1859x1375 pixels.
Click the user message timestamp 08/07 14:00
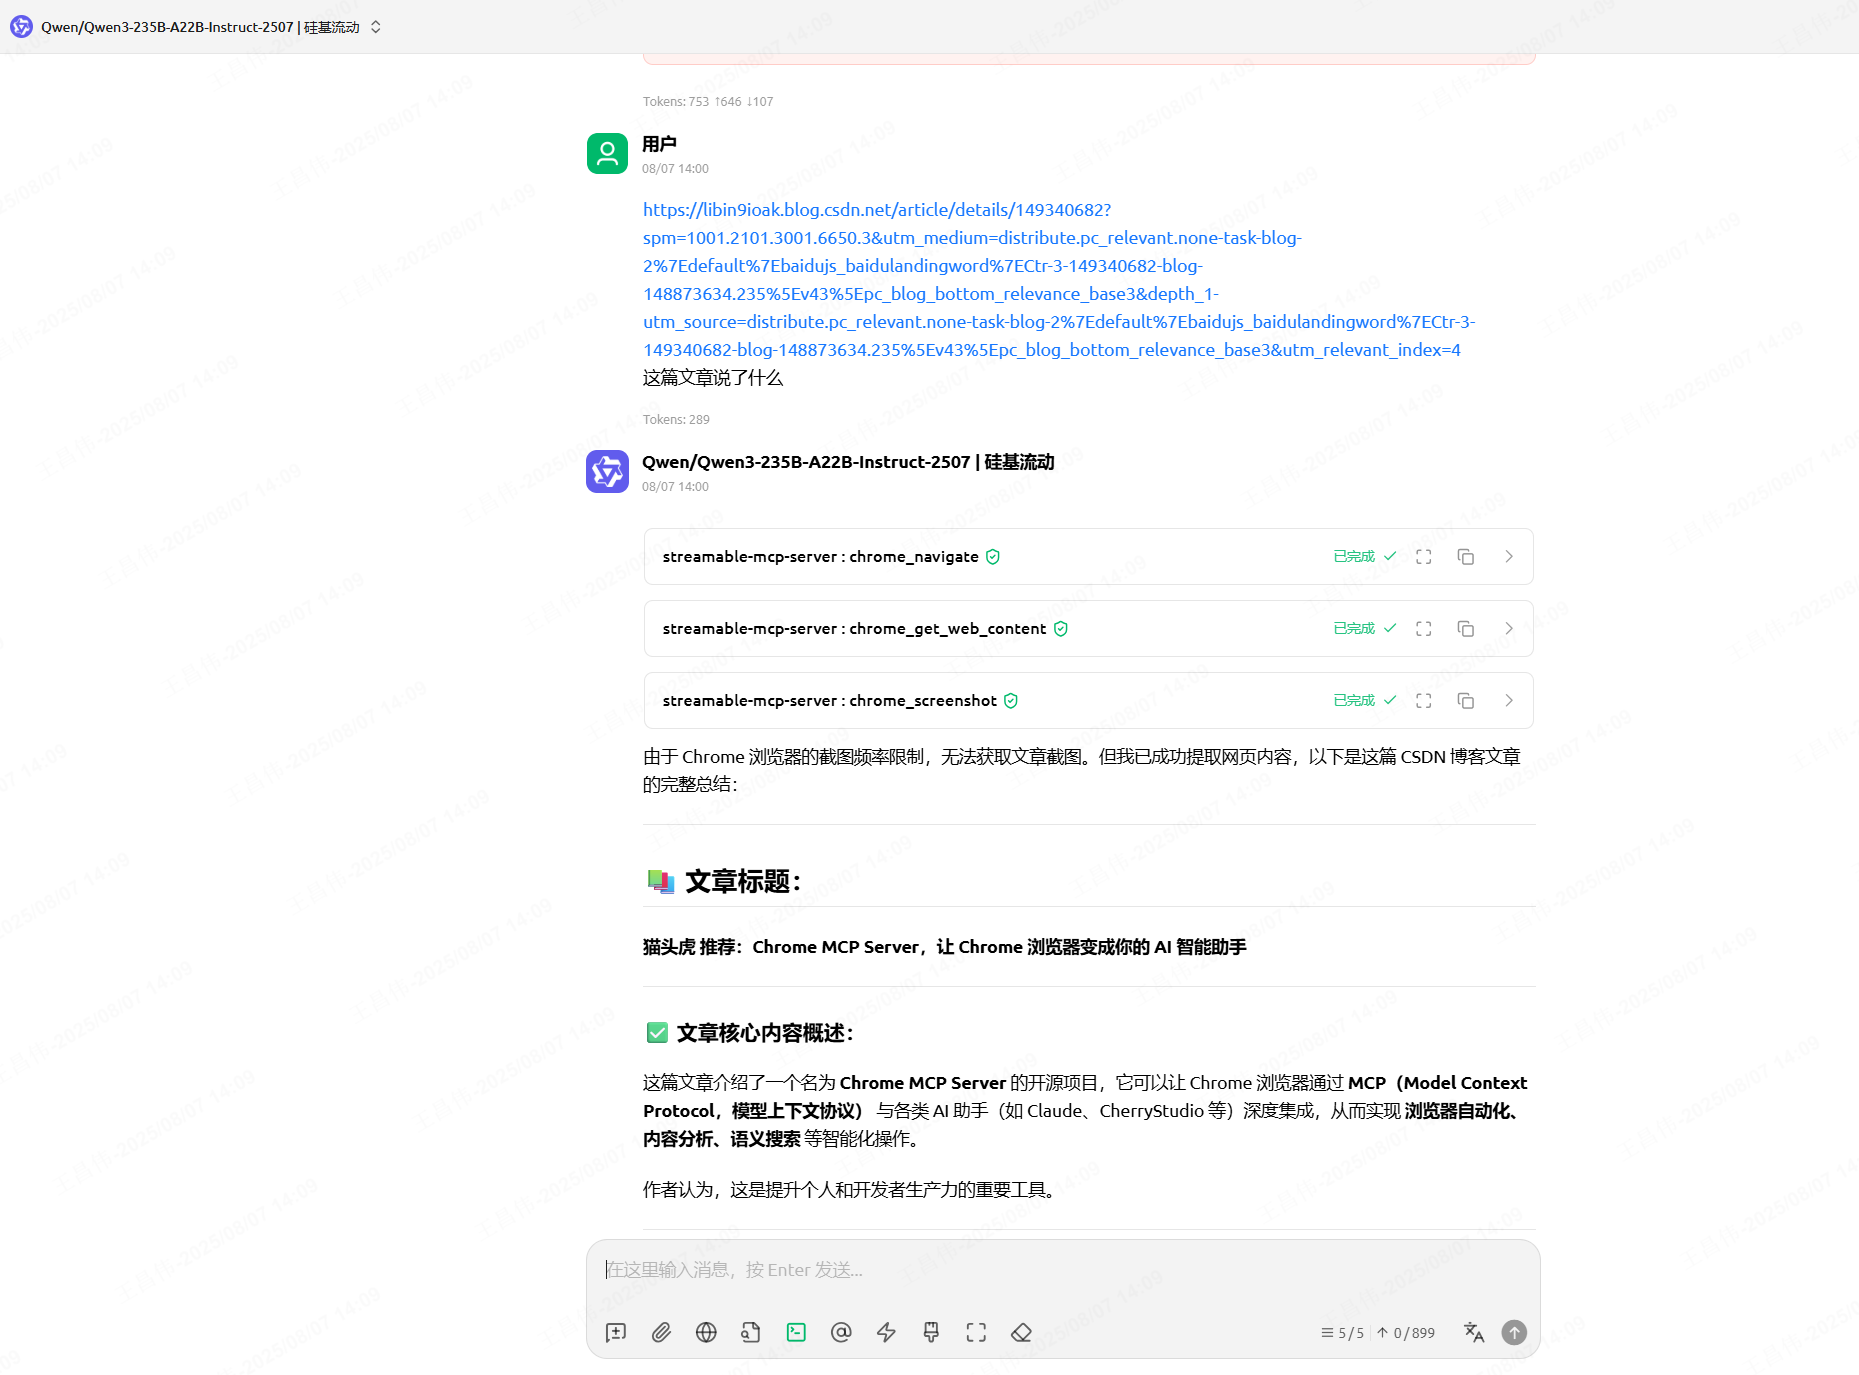(x=675, y=169)
